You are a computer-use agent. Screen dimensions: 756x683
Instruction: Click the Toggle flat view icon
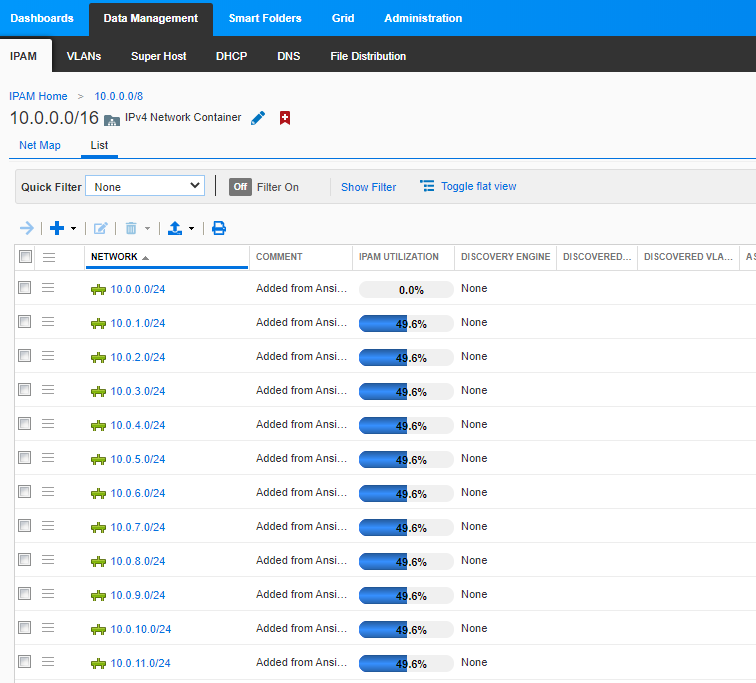[427, 186]
